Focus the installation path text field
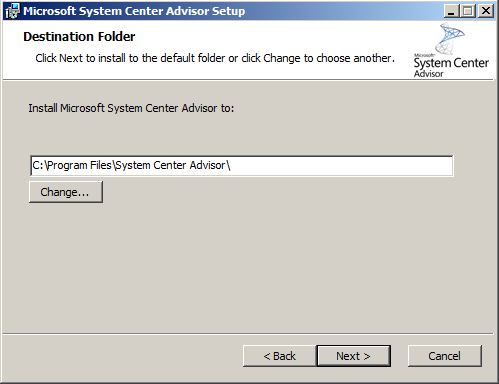Screen dimensions: 499x384 coord(242,165)
